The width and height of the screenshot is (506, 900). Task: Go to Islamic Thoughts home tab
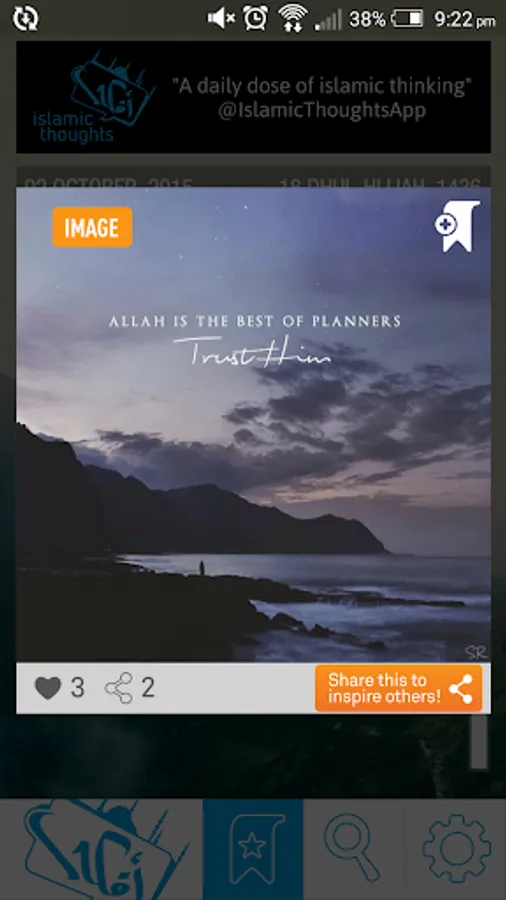point(101,849)
